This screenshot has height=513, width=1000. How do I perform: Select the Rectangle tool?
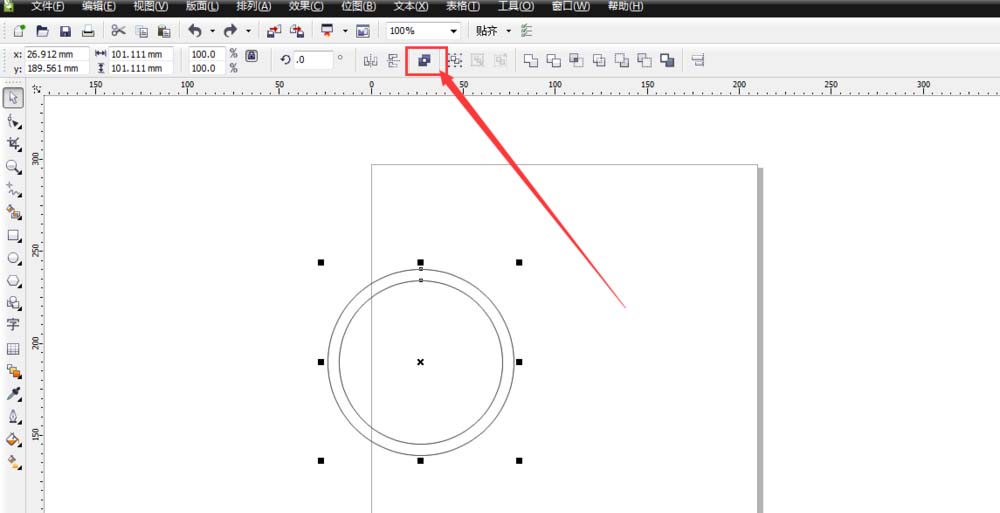pyautogui.click(x=14, y=235)
